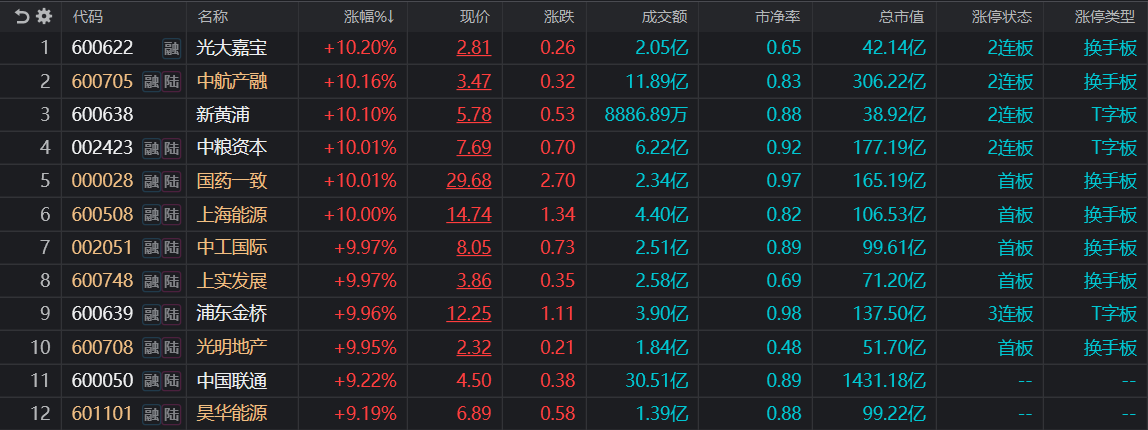Click 陆 badge on 国药一致 row
This screenshot has width=1148, height=430.
pyautogui.click(x=171, y=181)
